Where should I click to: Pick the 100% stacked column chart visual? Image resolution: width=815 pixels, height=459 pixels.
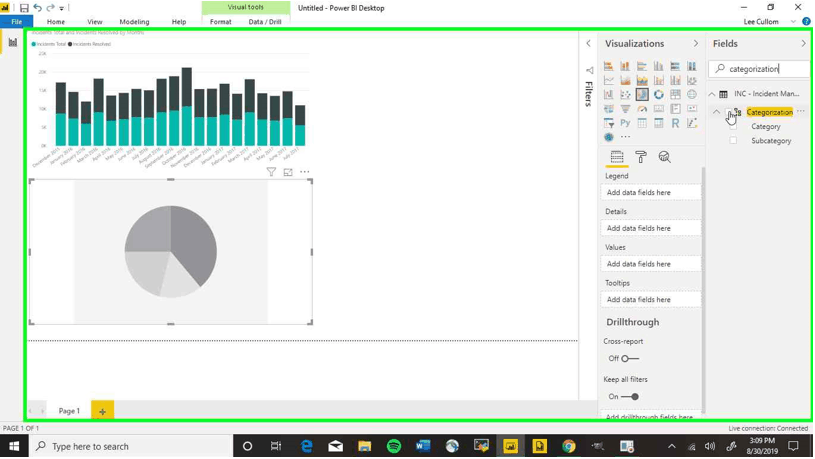692,66
